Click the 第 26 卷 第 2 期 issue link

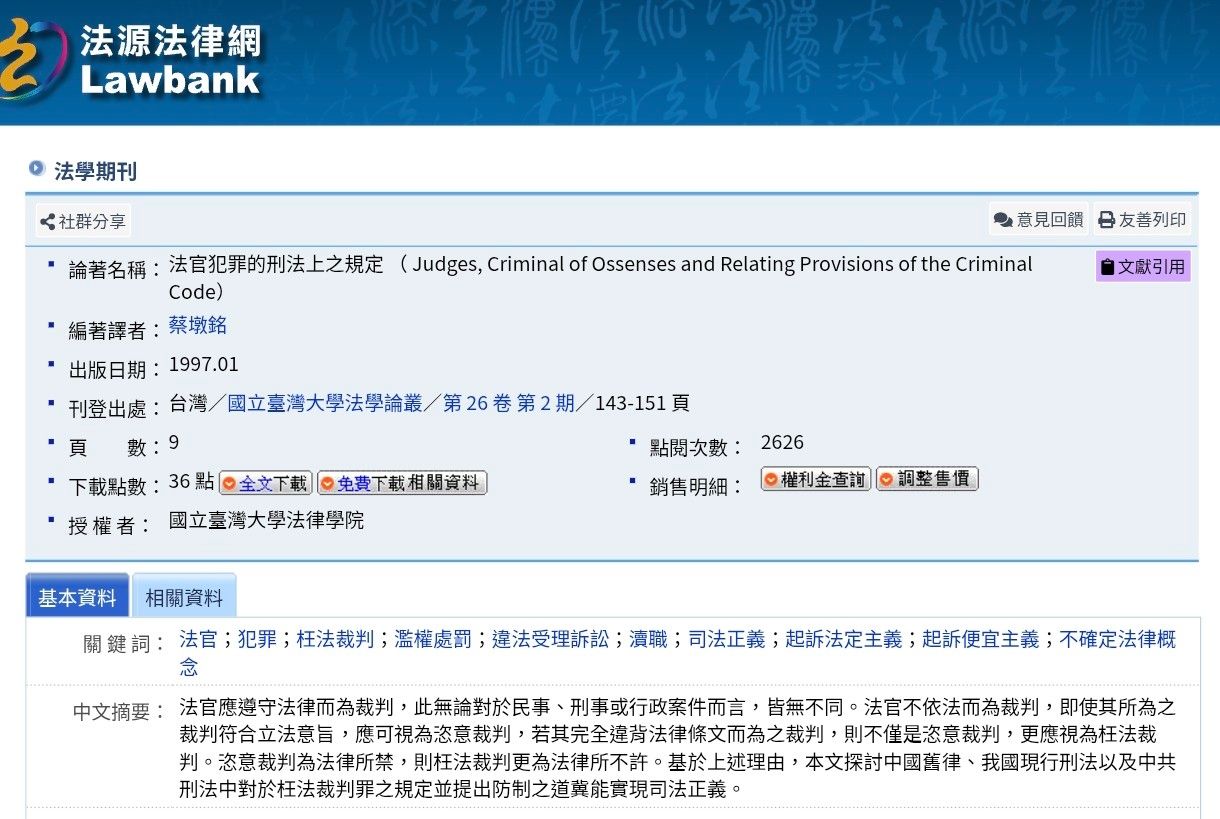click(x=509, y=403)
